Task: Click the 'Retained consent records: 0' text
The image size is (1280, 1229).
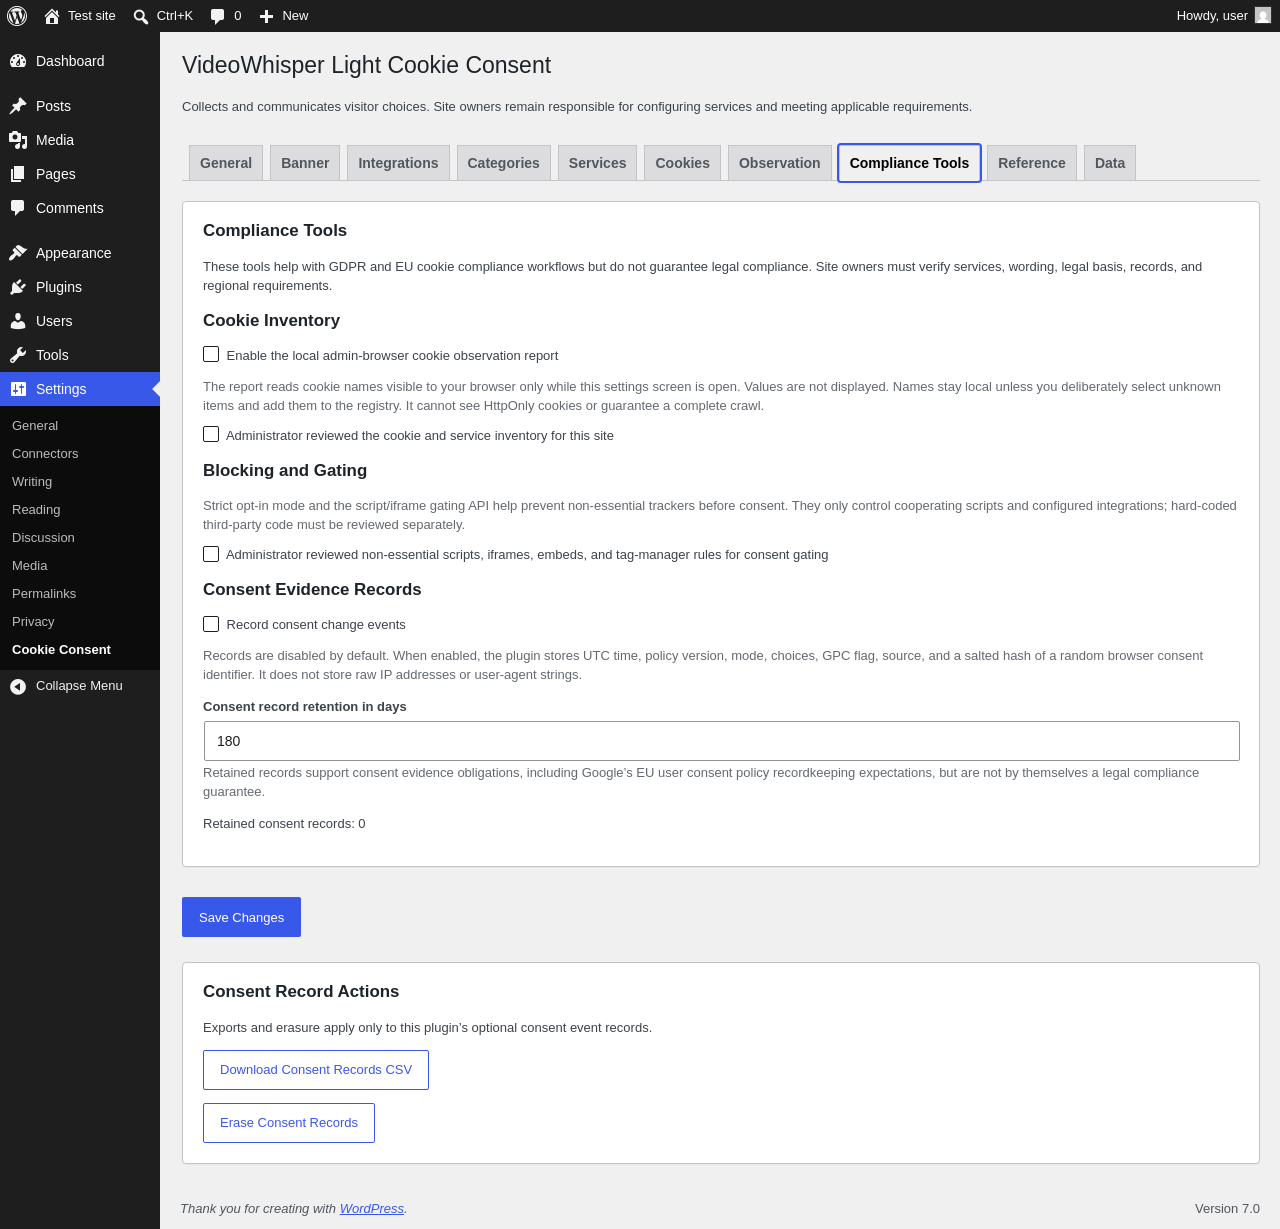Action: point(284,824)
